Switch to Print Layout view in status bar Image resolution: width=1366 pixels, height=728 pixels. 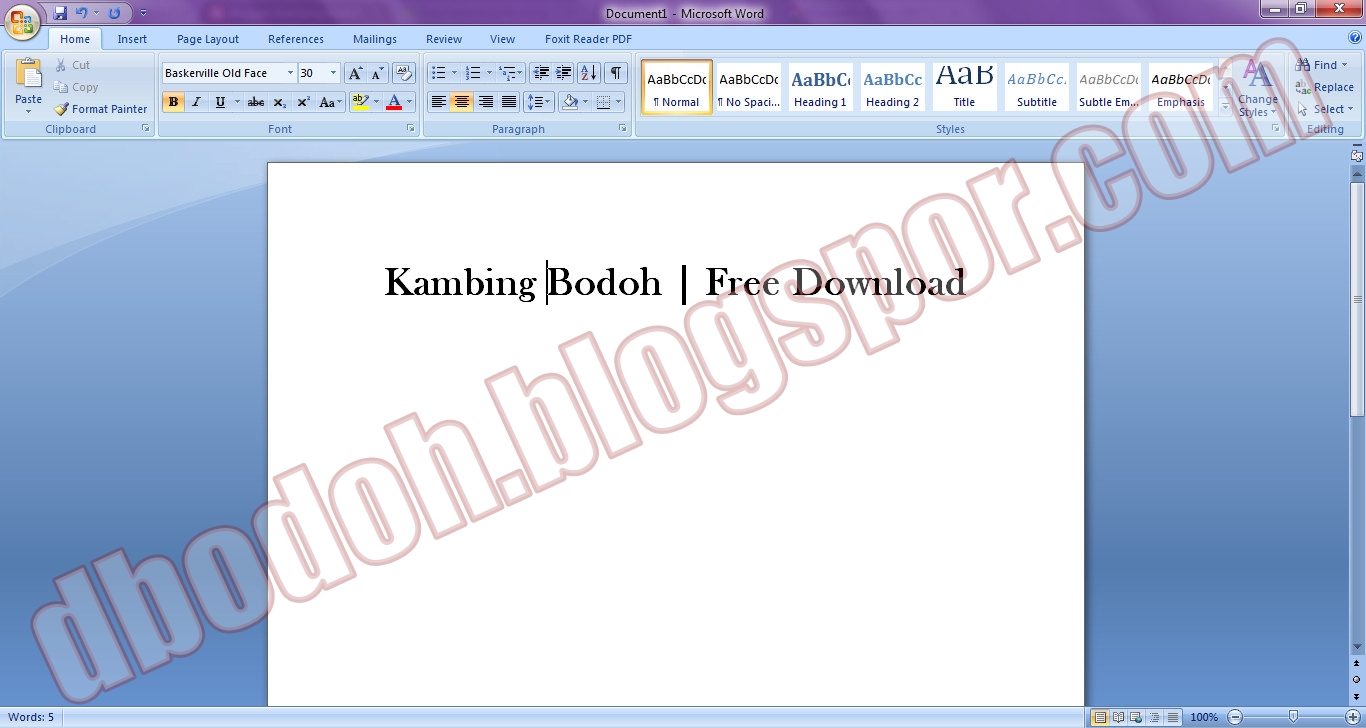click(x=1100, y=717)
